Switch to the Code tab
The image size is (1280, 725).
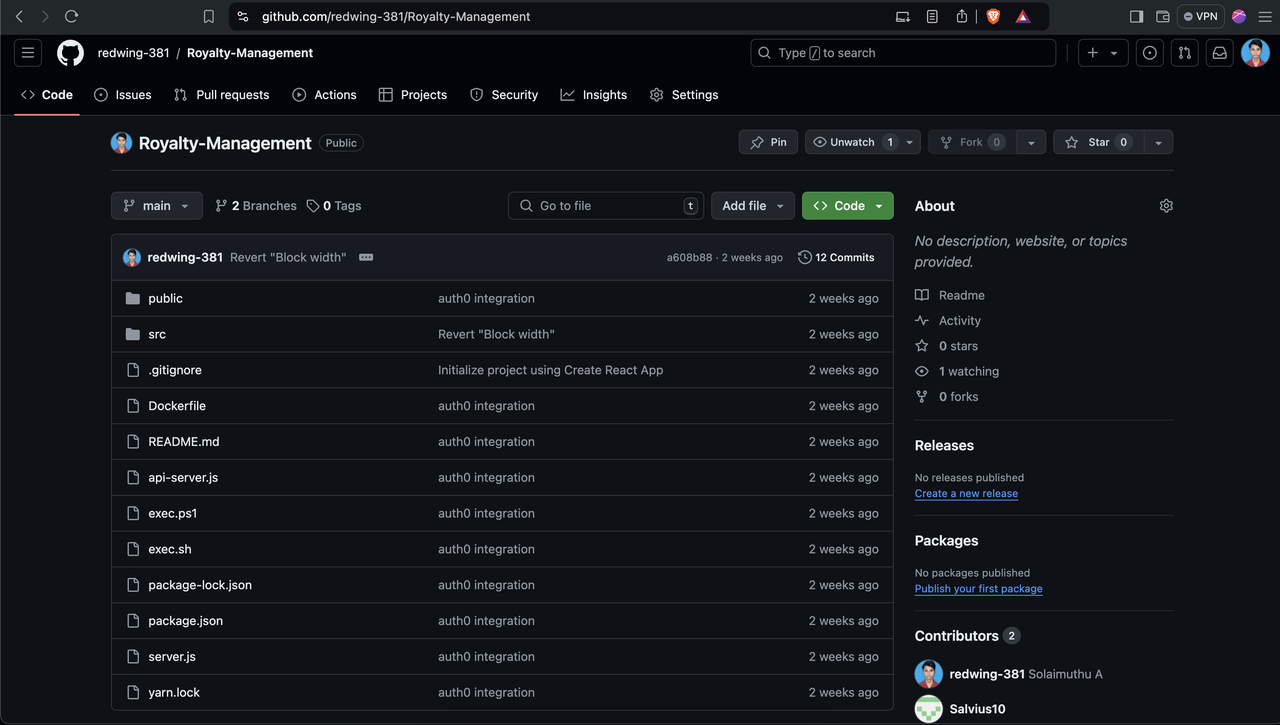(47, 94)
